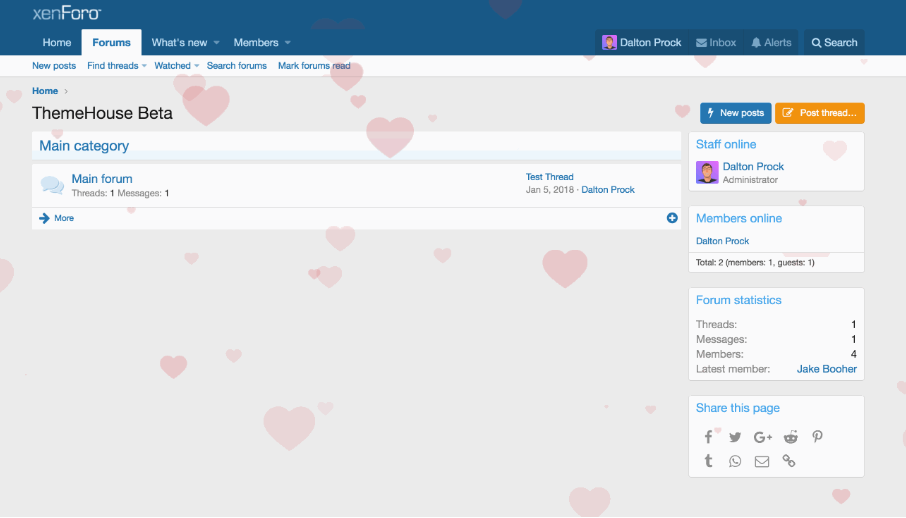Open the Alerts bell in header
Image resolution: width=906 pixels, height=518 pixels.
tap(771, 43)
